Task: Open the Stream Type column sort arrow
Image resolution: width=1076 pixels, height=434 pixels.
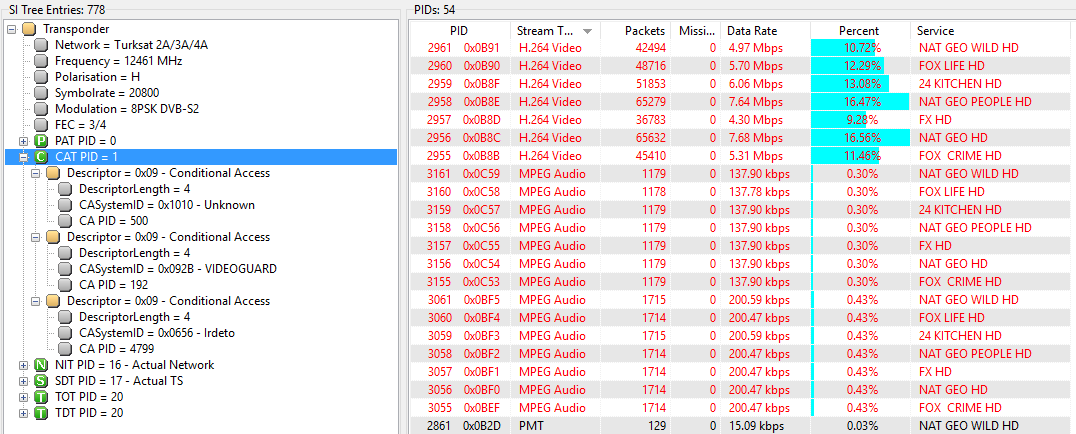Action: pyautogui.click(x=587, y=32)
